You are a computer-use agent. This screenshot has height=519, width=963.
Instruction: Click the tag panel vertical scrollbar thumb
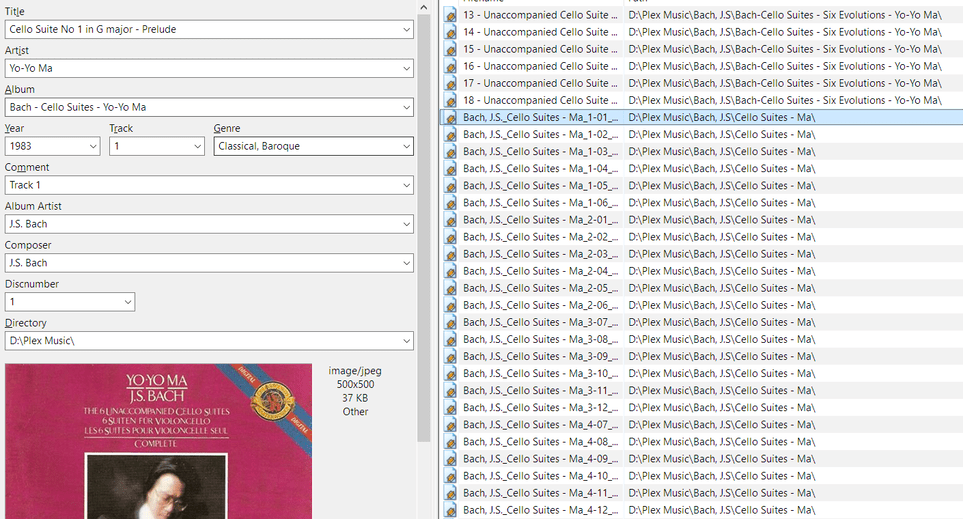(x=423, y=228)
